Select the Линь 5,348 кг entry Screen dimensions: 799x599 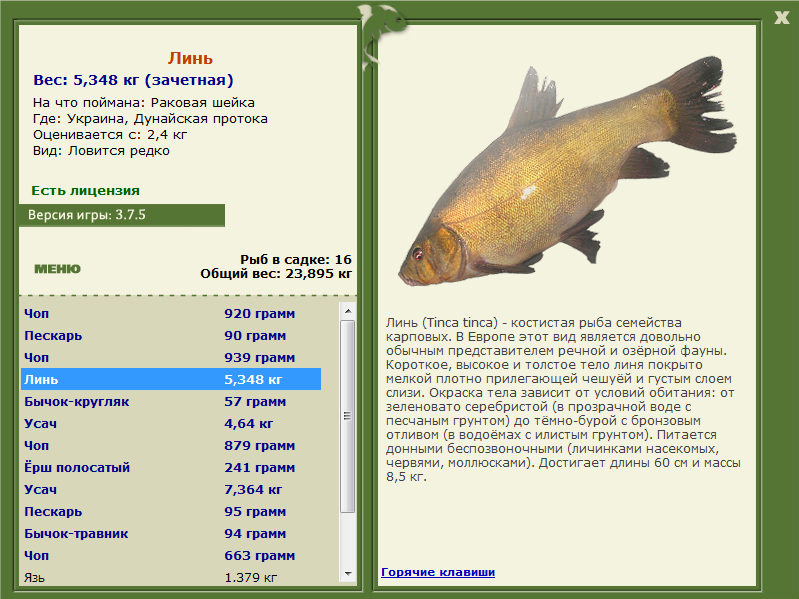click(x=171, y=379)
